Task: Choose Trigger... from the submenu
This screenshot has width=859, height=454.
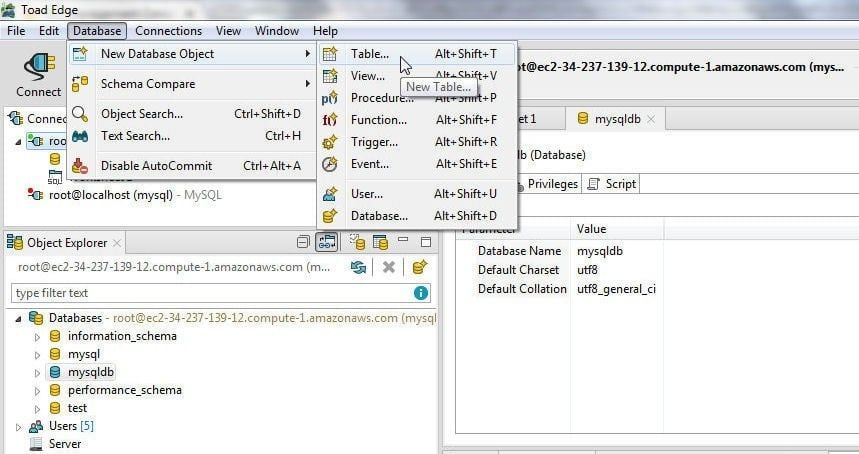Action: pyautogui.click(x=417, y=142)
